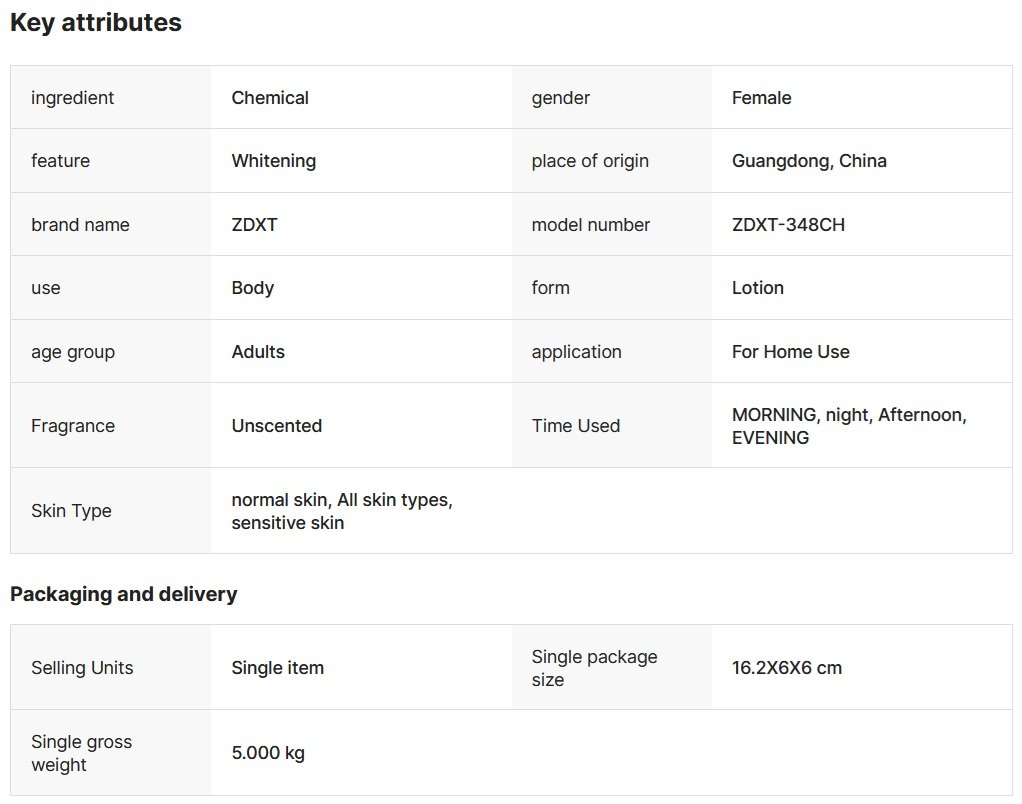Click the age group value Adults
Screen dimensions: 1022x804
[x=258, y=352]
